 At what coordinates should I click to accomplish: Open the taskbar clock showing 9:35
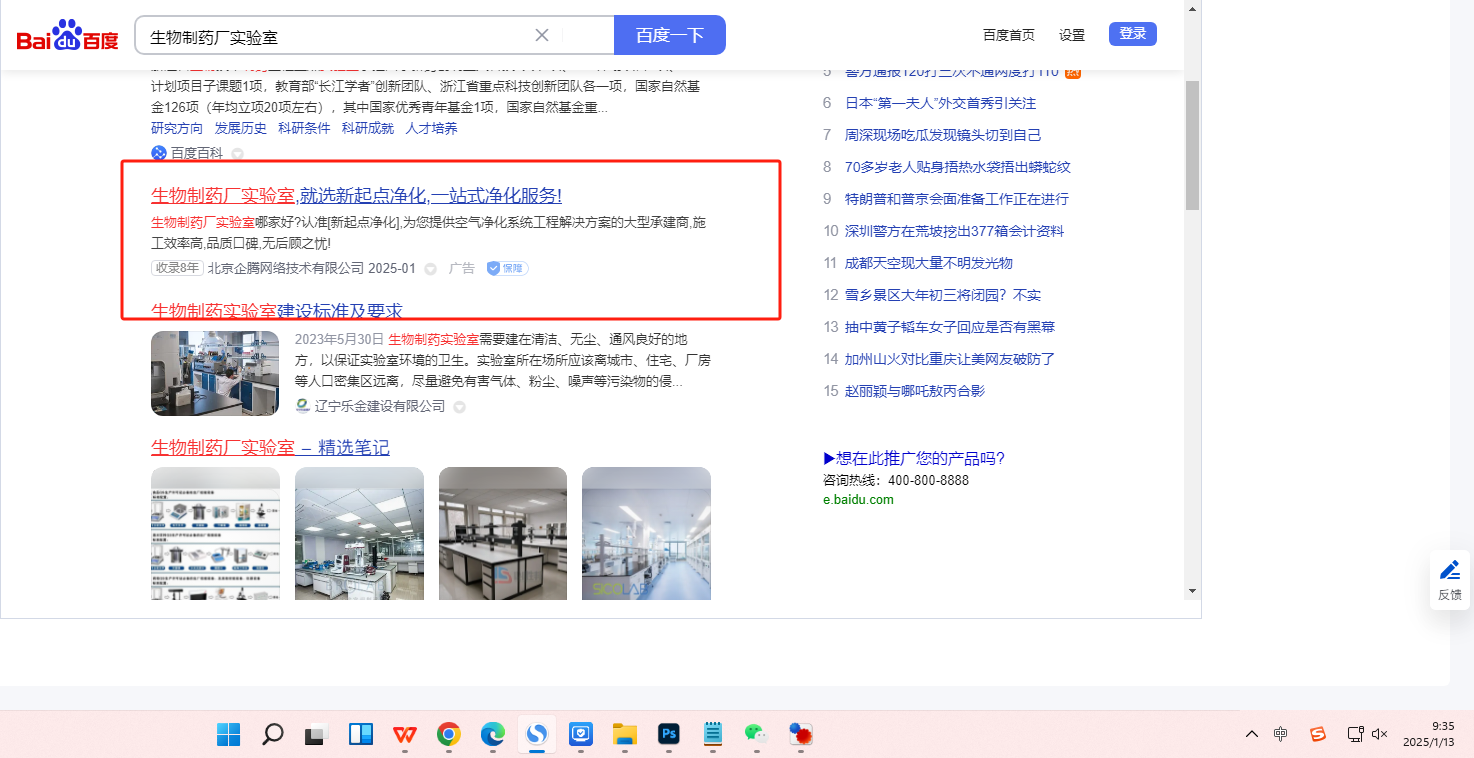1428,734
